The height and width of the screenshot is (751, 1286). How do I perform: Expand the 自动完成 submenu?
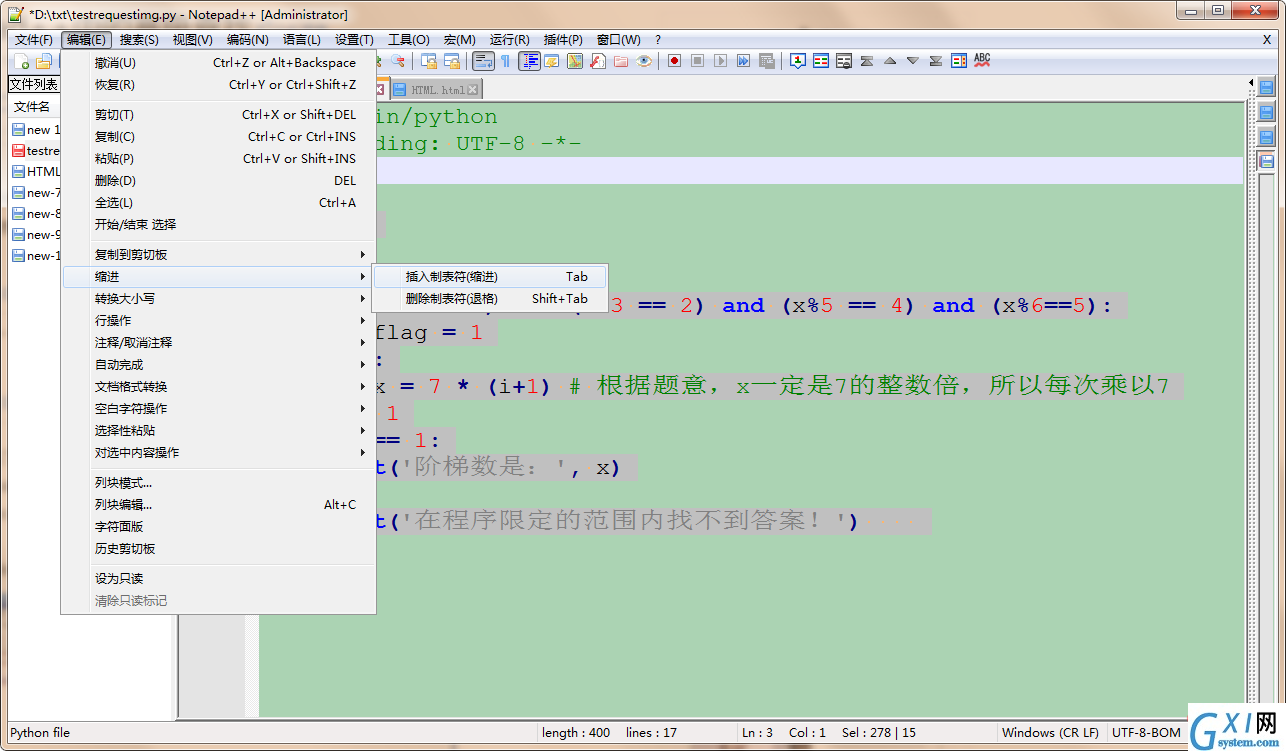[x=218, y=365]
